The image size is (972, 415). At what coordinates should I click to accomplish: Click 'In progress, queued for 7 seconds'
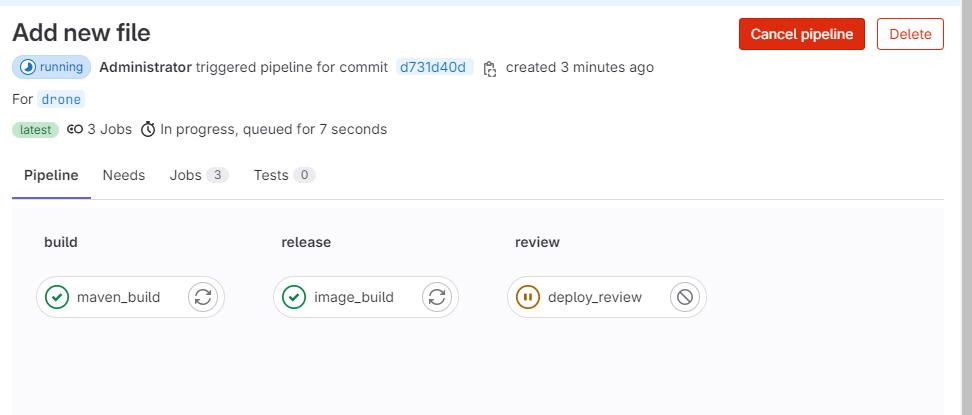tap(273, 129)
